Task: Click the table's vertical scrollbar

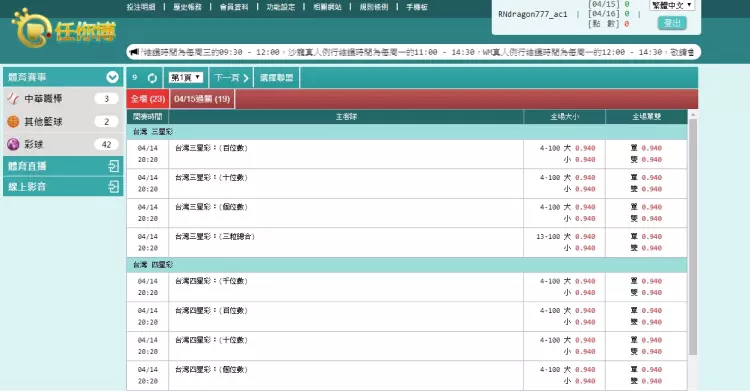Action: 693,237
